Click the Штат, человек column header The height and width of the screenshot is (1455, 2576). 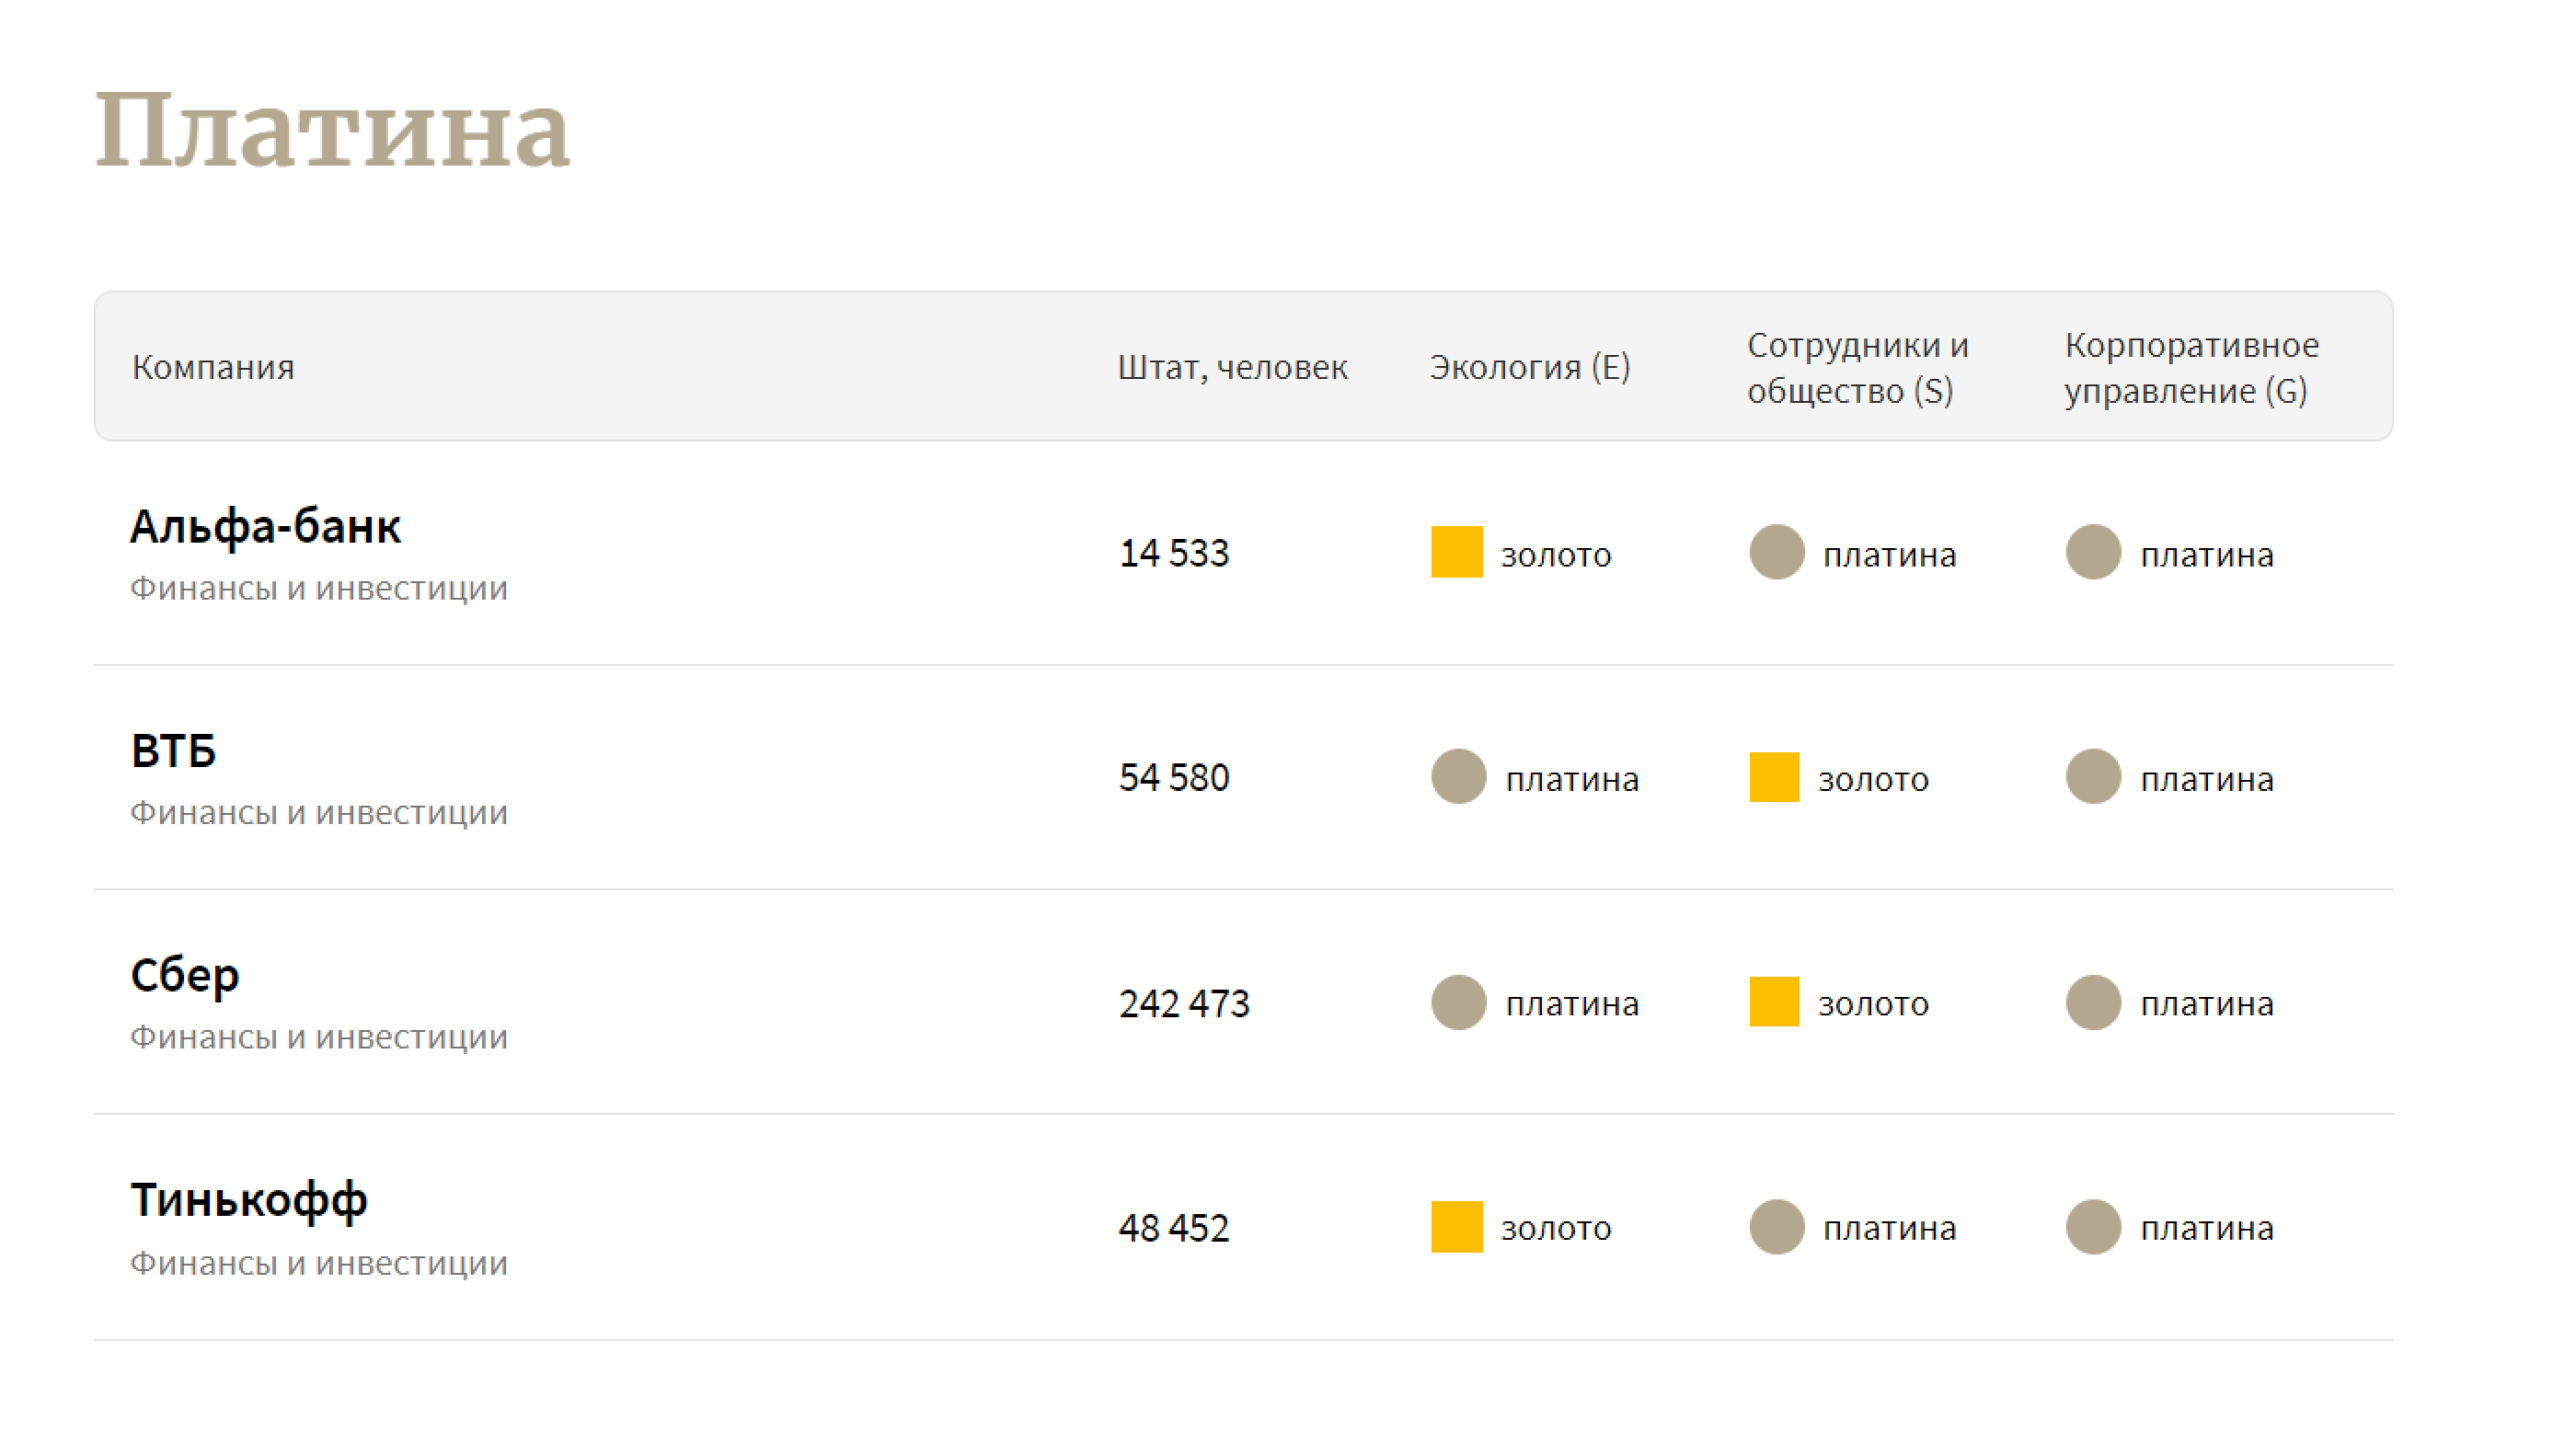tap(1232, 367)
